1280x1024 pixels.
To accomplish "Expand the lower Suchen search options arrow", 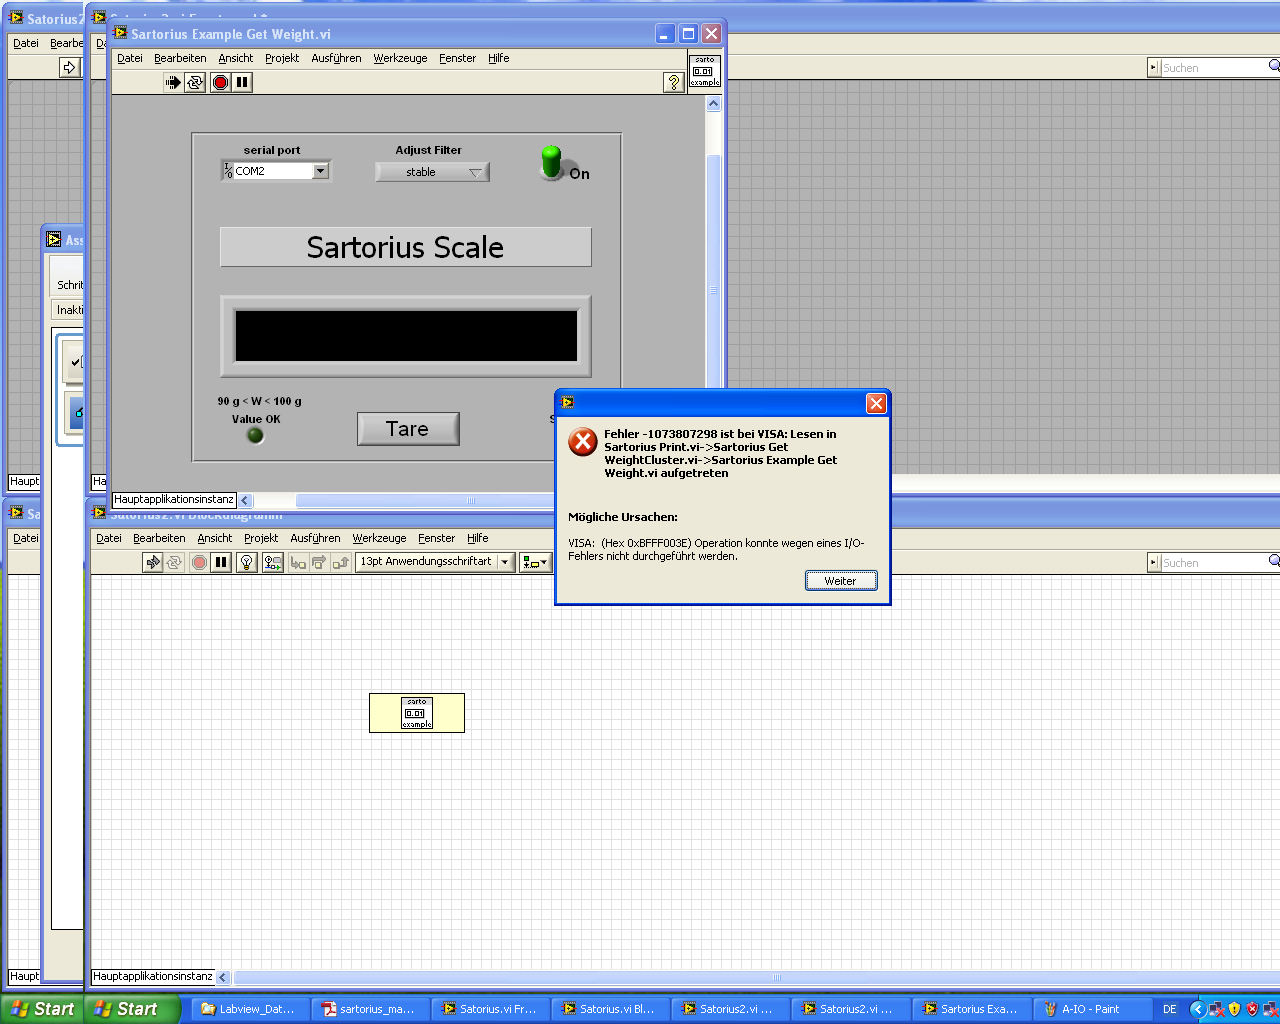I will coord(1154,562).
